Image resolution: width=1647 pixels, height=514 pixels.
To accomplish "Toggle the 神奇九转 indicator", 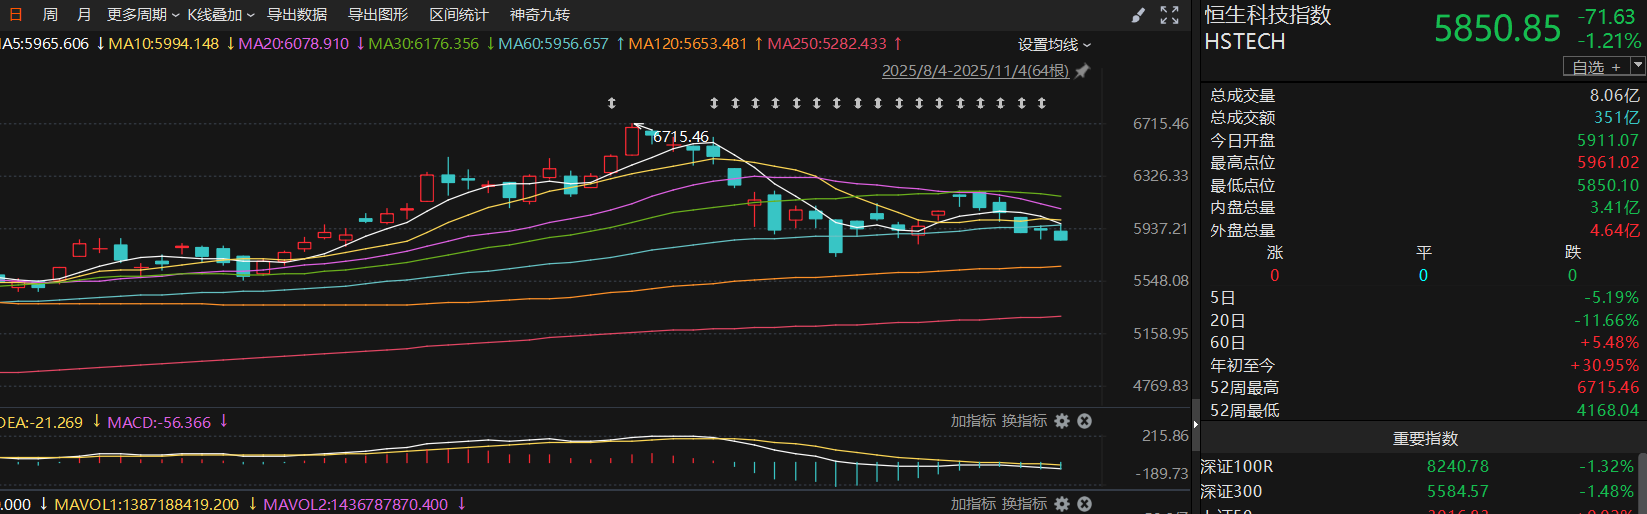I will (540, 15).
